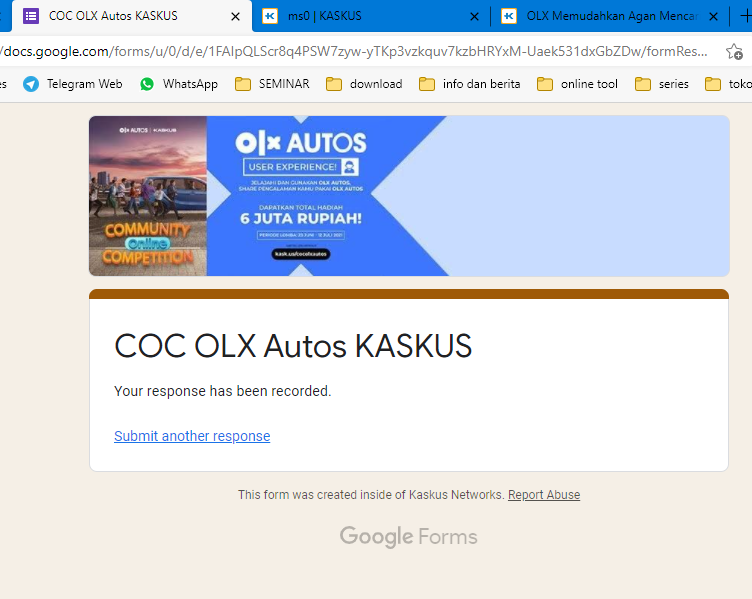Open the toko bookmarks folder
Viewport: 752px width, 599px height.
(728, 84)
